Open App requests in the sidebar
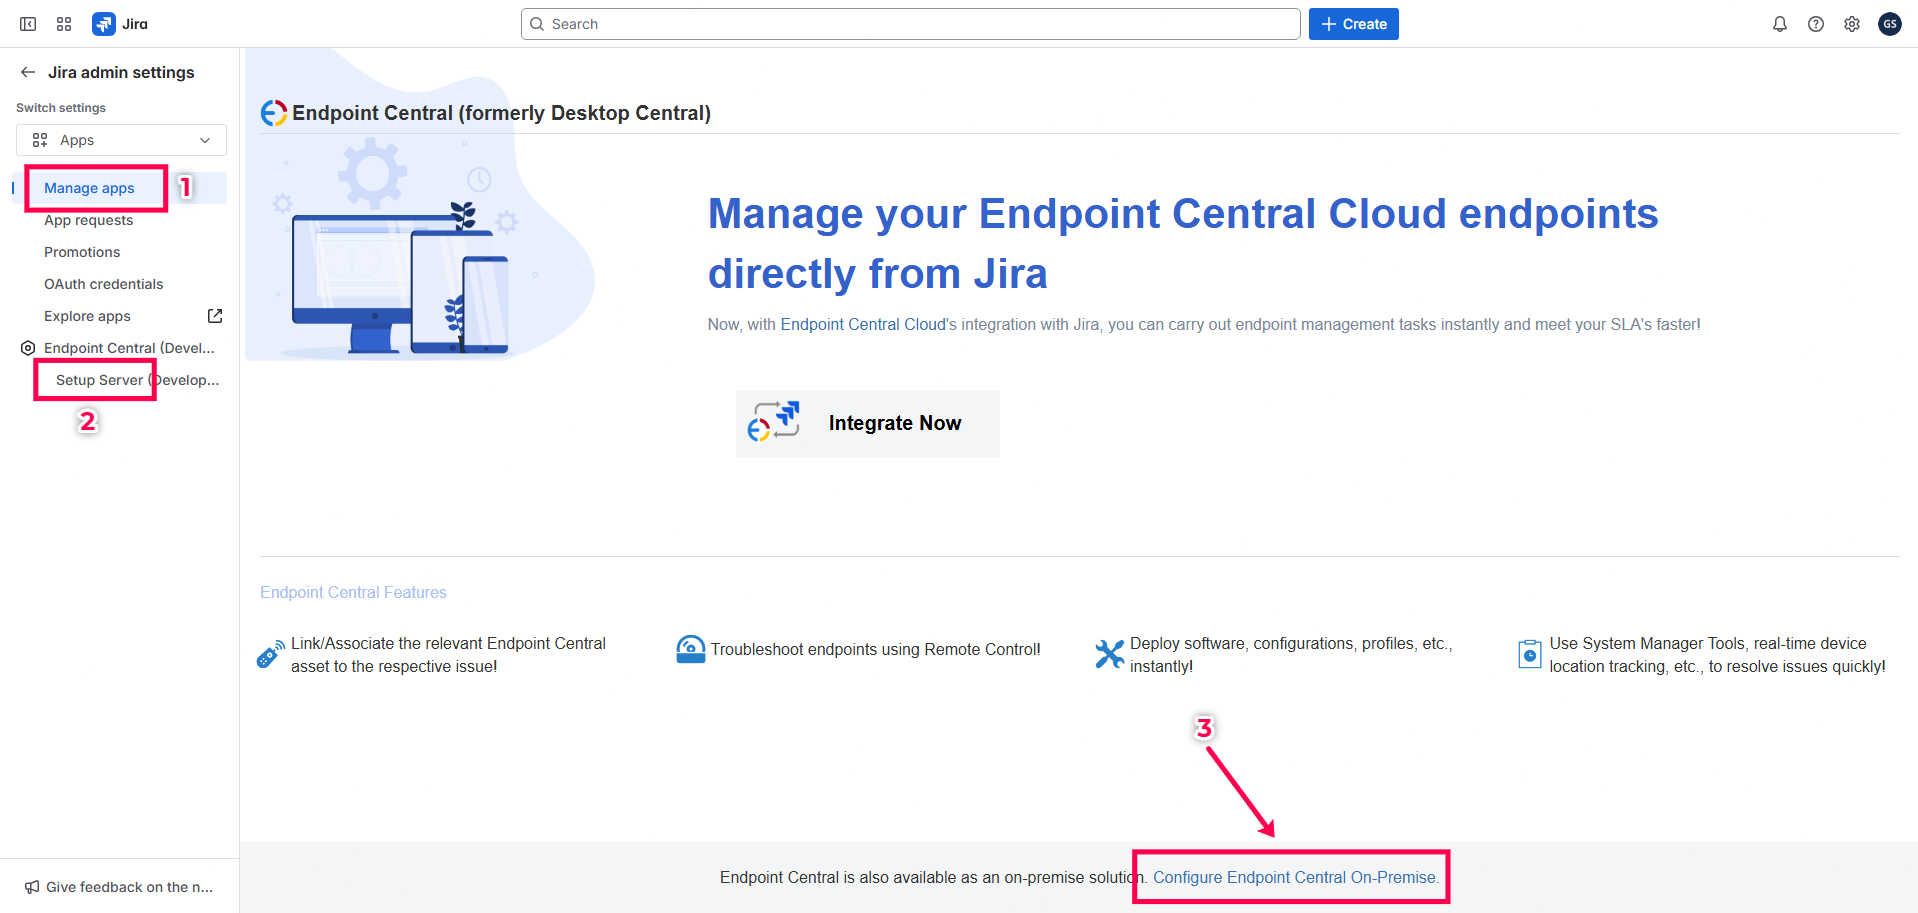The height and width of the screenshot is (913, 1918). pyautogui.click(x=88, y=220)
